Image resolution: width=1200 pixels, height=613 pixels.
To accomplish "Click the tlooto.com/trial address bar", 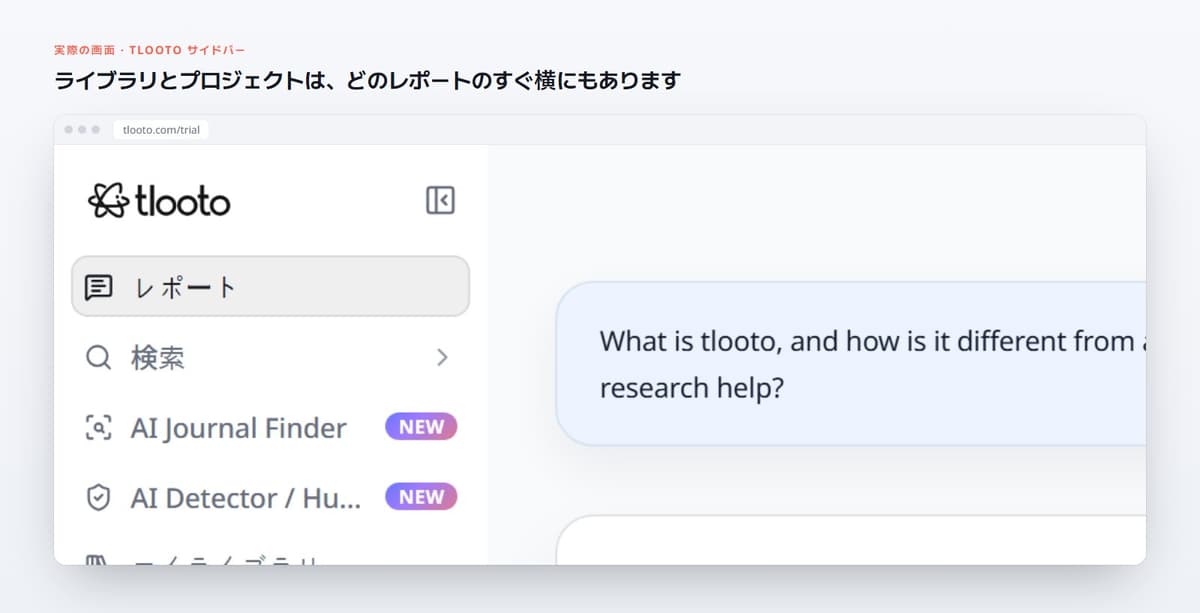I will click(161, 130).
